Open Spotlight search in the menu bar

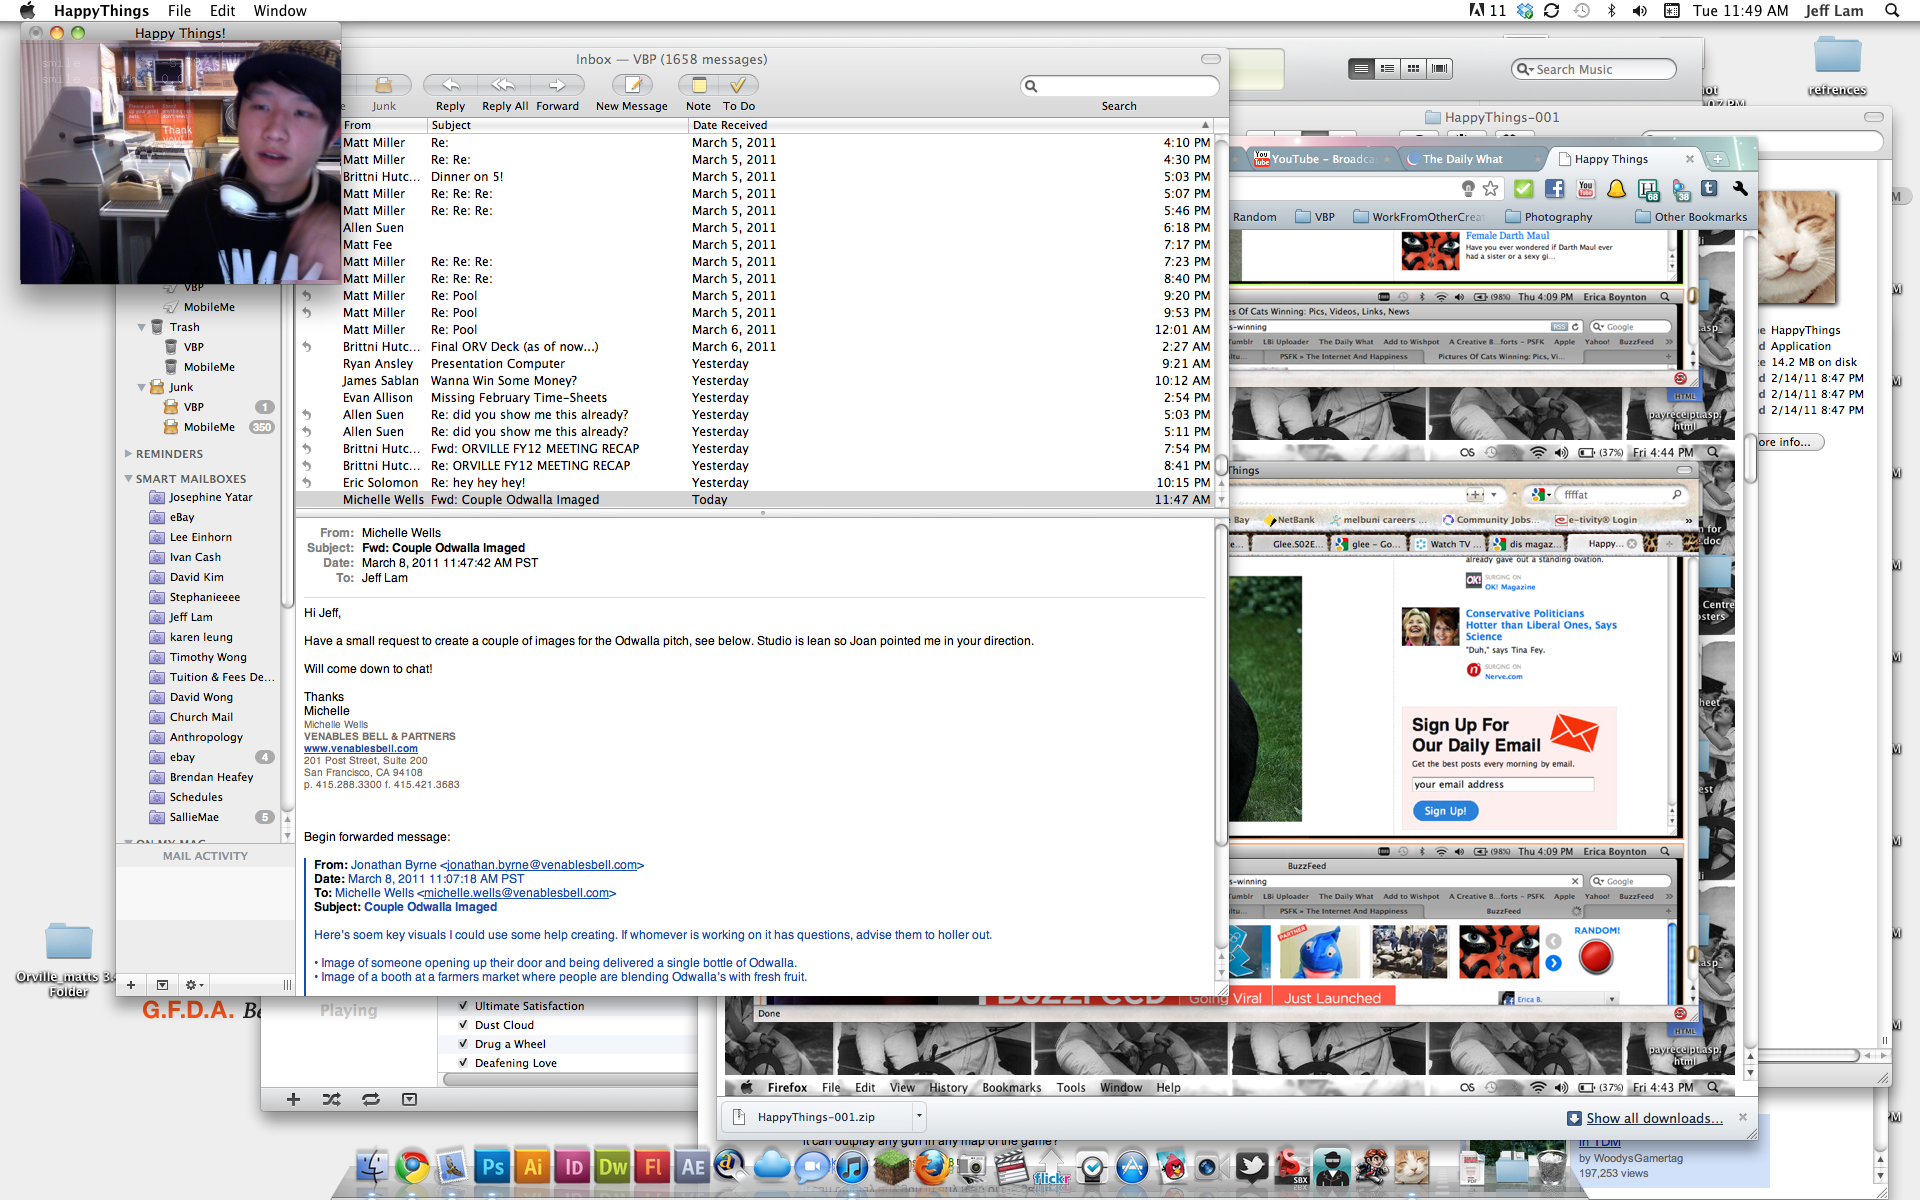tap(1892, 11)
